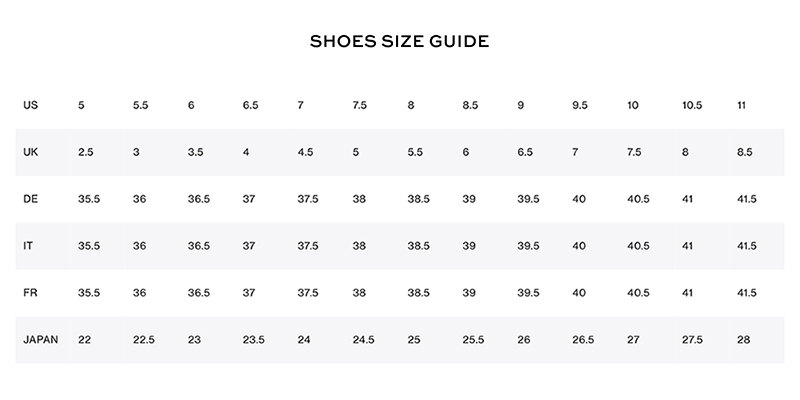Select DE size 38.5 cell
This screenshot has width=800, height=400.
click(x=418, y=199)
